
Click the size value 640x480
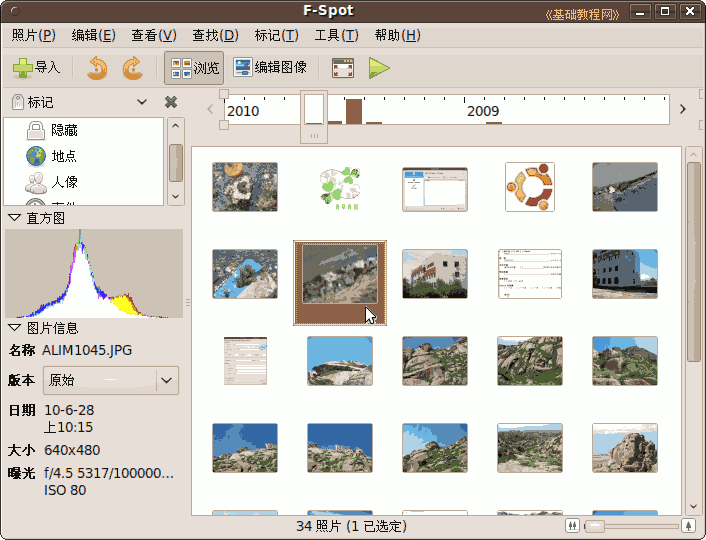(72, 450)
